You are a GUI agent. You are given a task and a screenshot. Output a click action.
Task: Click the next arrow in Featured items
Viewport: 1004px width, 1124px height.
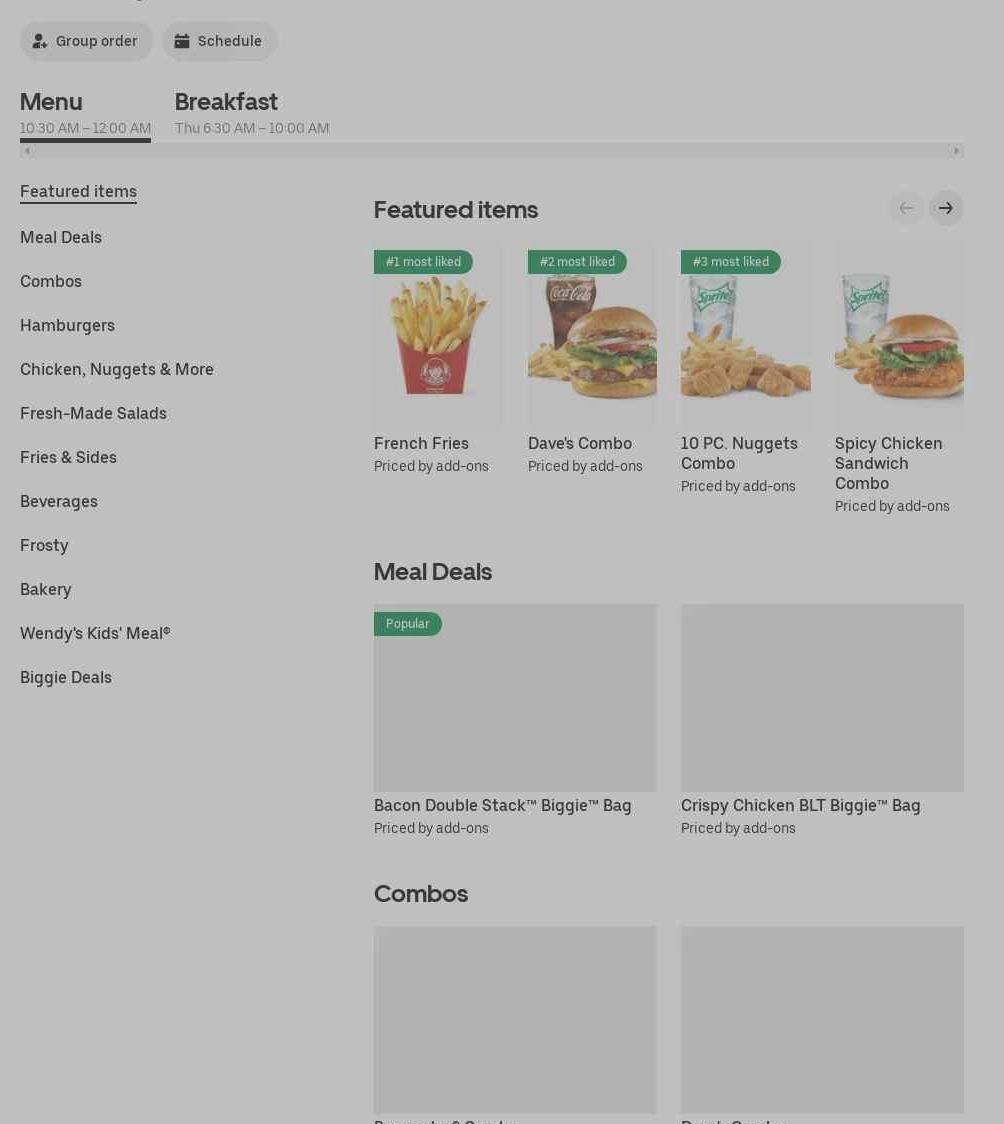(x=946, y=208)
